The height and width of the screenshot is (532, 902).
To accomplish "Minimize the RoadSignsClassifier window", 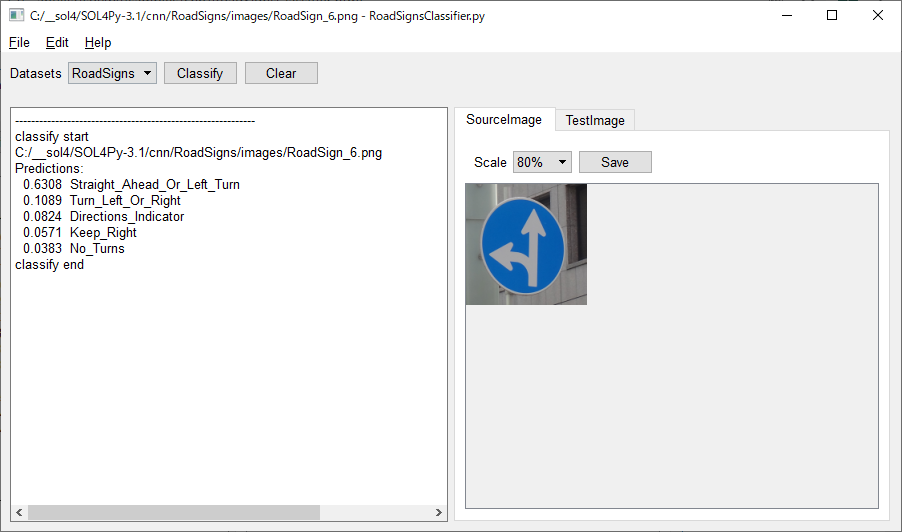I will [787, 16].
